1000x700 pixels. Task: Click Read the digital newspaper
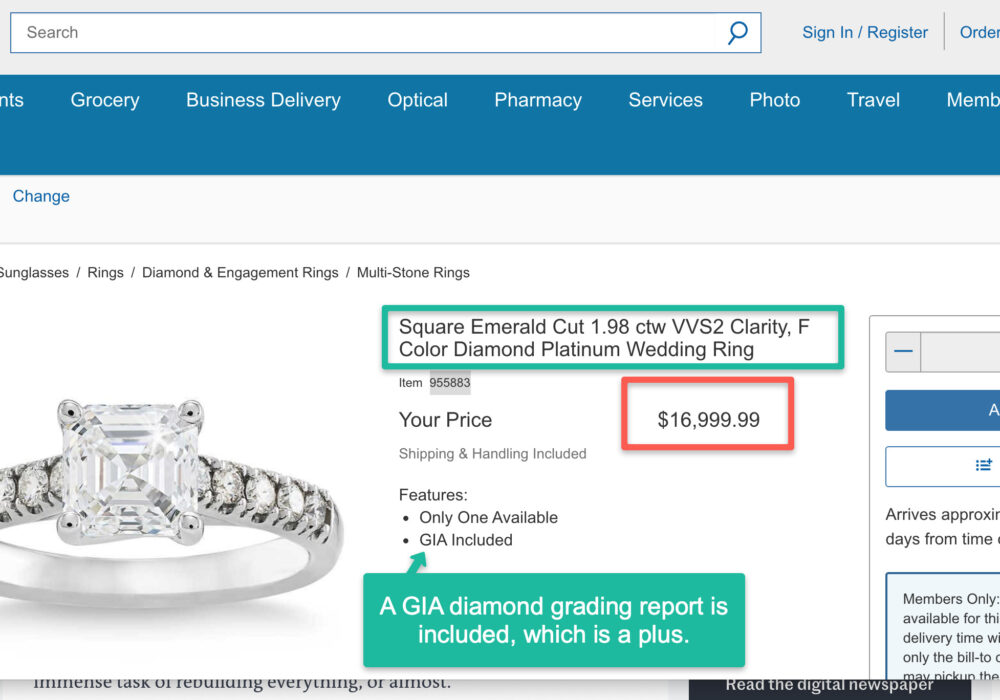(829, 685)
